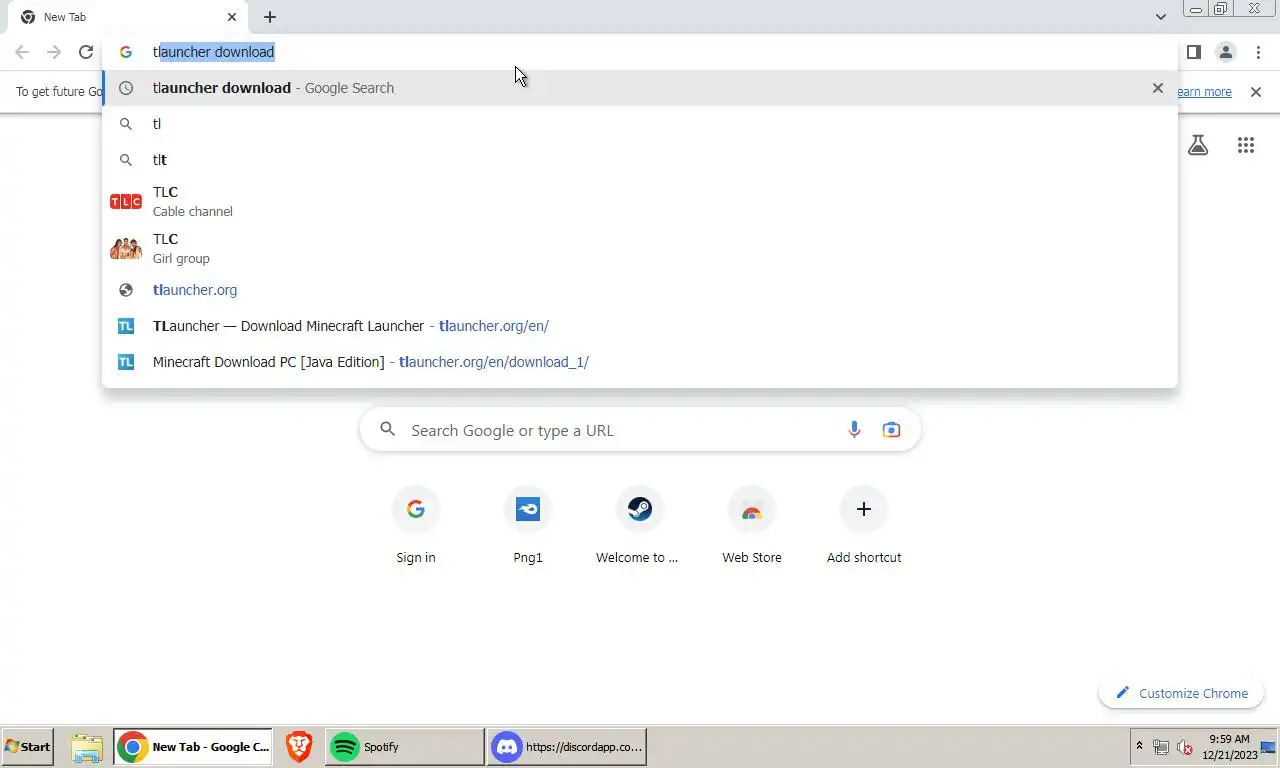Screen dimensions: 1280x768
Task: Click the Google icon in address bar
Action: tap(126, 52)
